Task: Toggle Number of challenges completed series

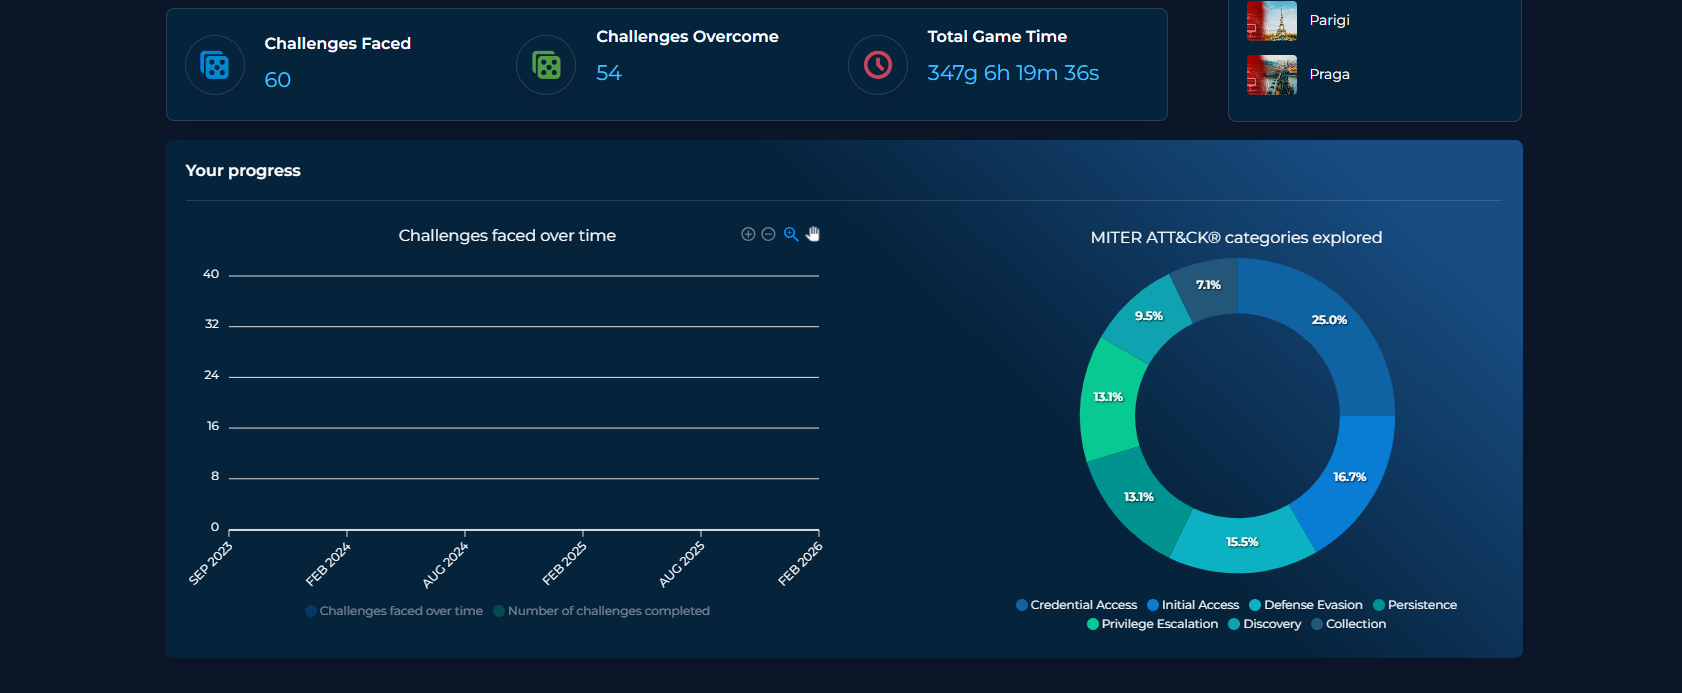Action: point(602,611)
